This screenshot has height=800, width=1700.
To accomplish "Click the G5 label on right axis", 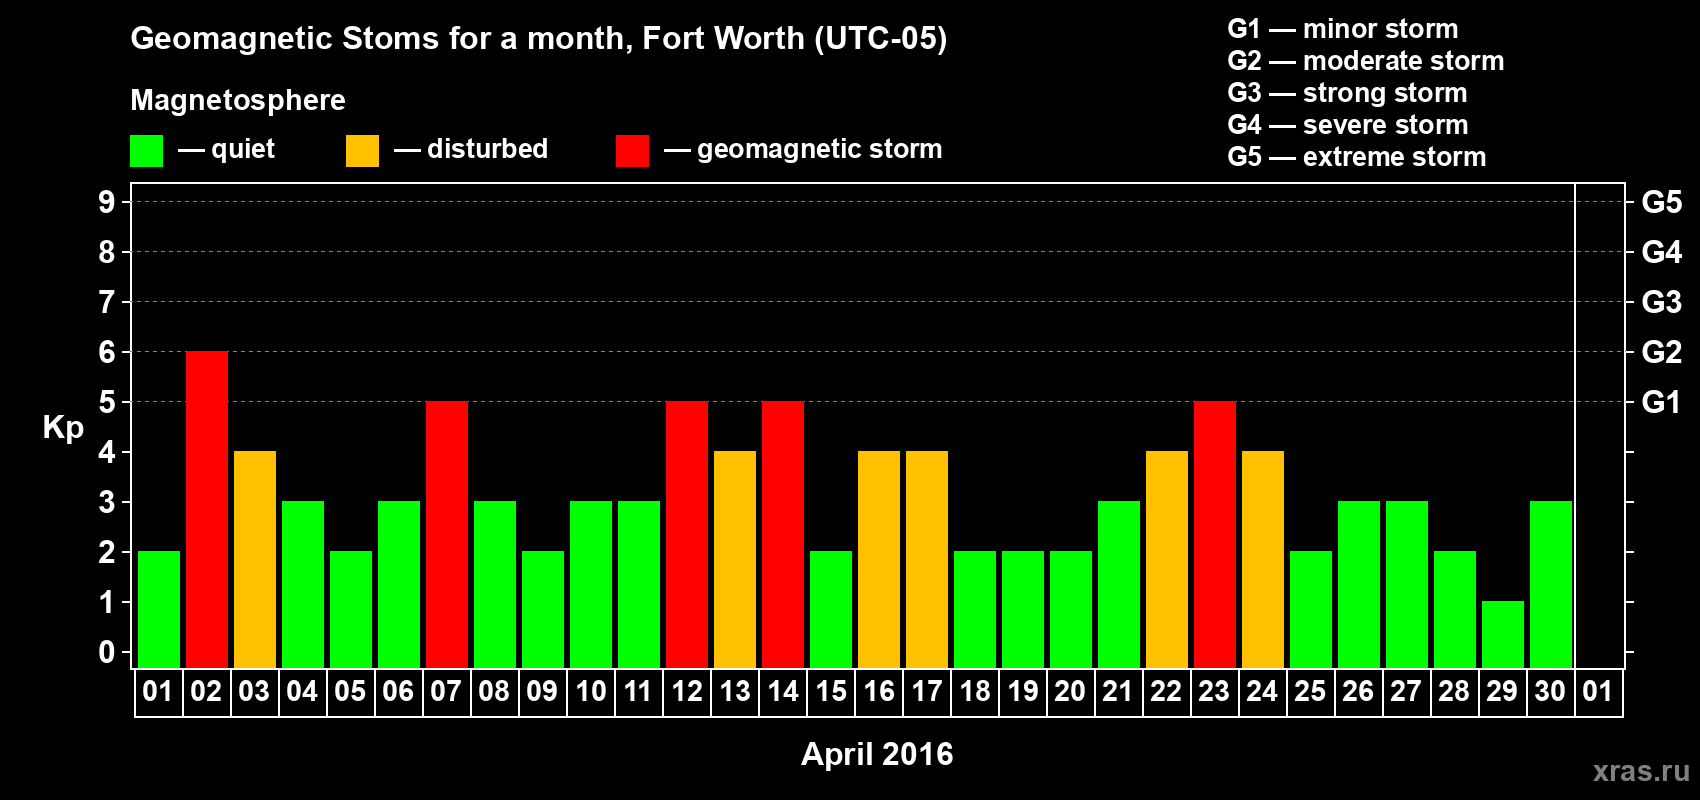I will (1662, 202).
